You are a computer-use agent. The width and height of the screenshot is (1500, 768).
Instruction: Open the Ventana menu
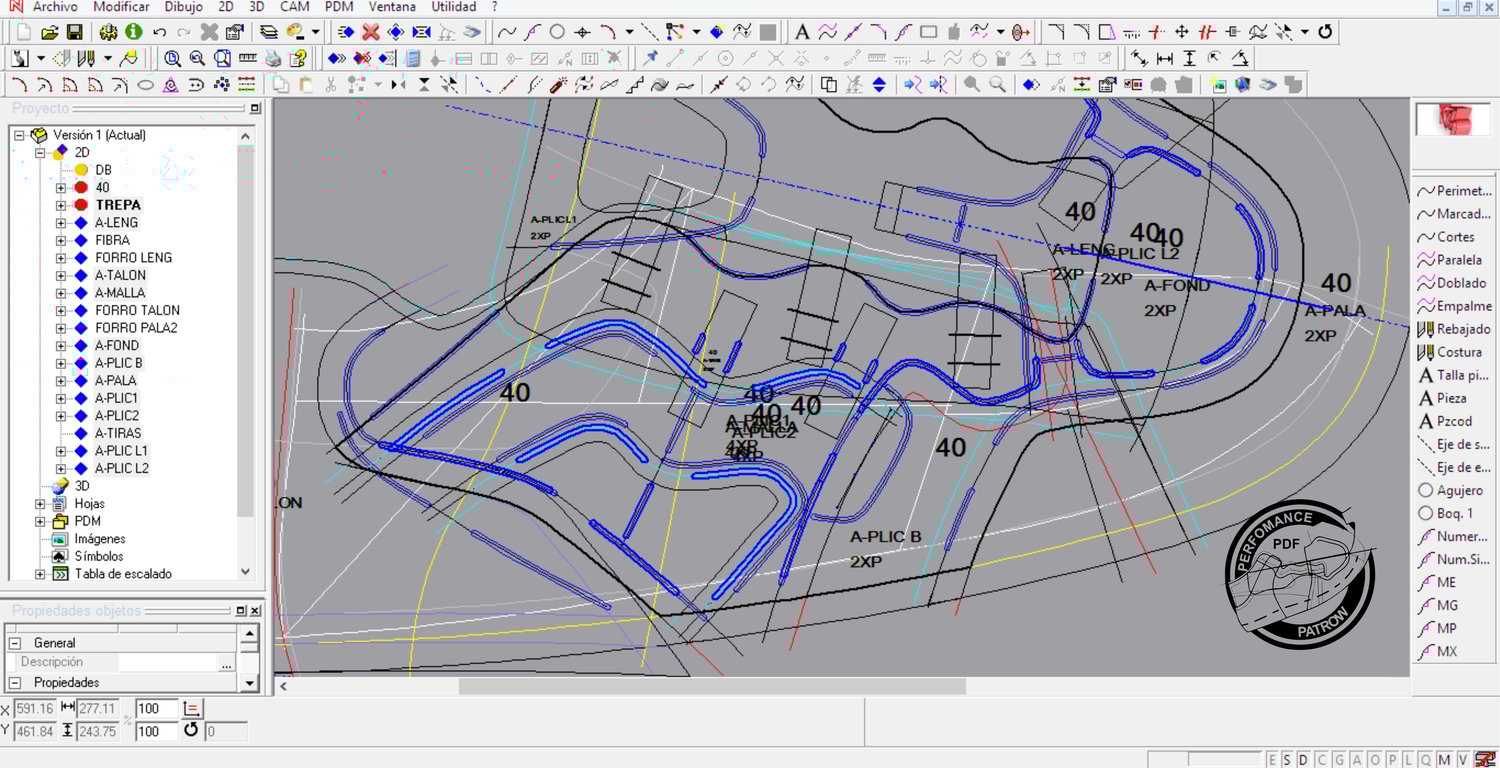click(392, 7)
